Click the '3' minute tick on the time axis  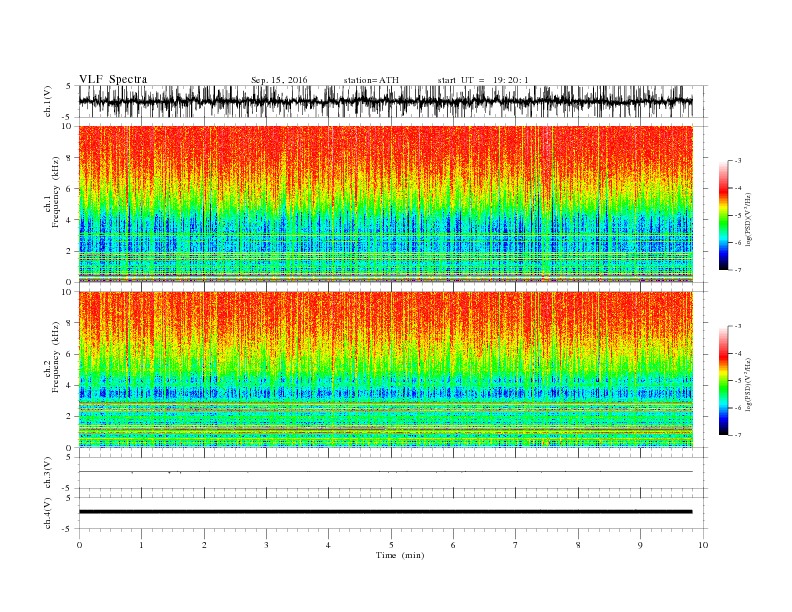click(x=266, y=545)
